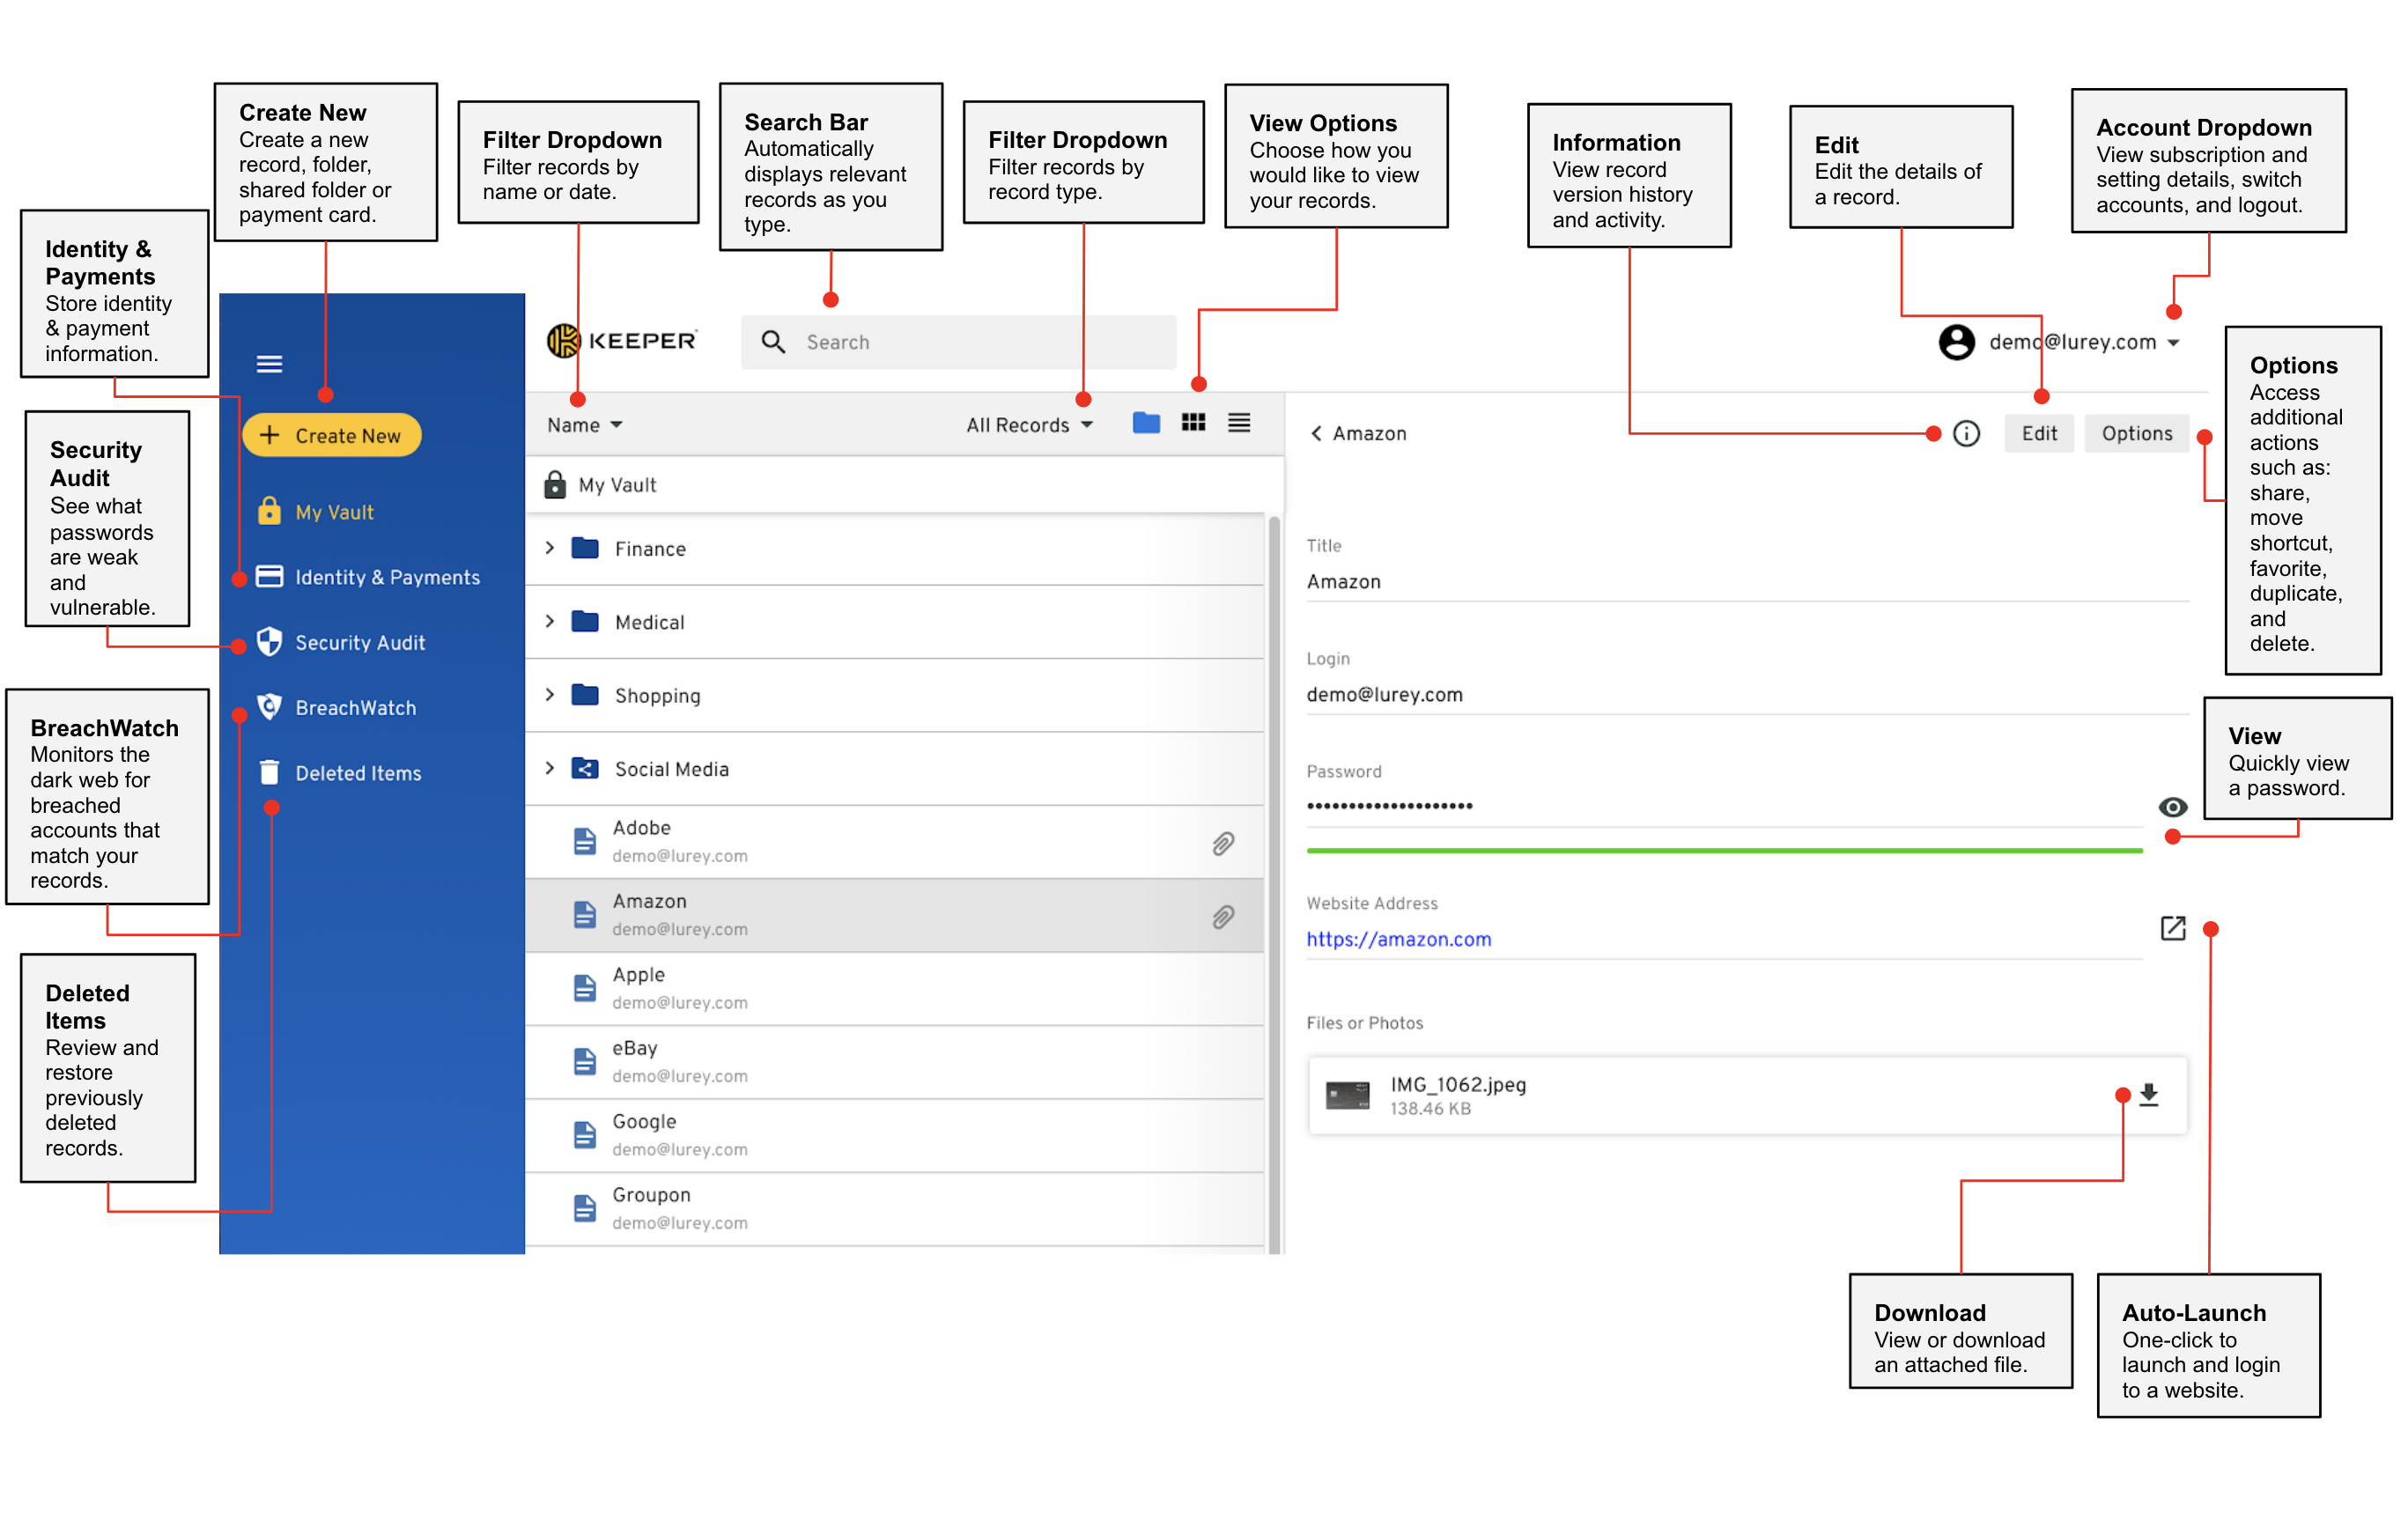The height and width of the screenshot is (1520, 2408).
Task: Open the Groupon record
Action: [895, 1209]
